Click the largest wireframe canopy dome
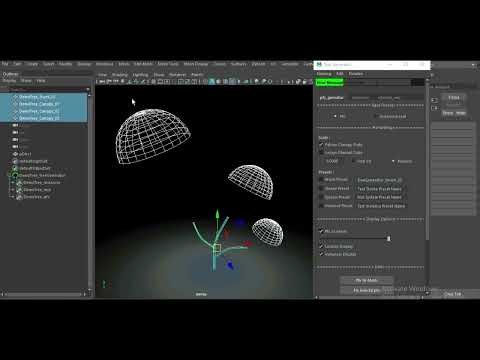480x360 pixels. [152, 136]
